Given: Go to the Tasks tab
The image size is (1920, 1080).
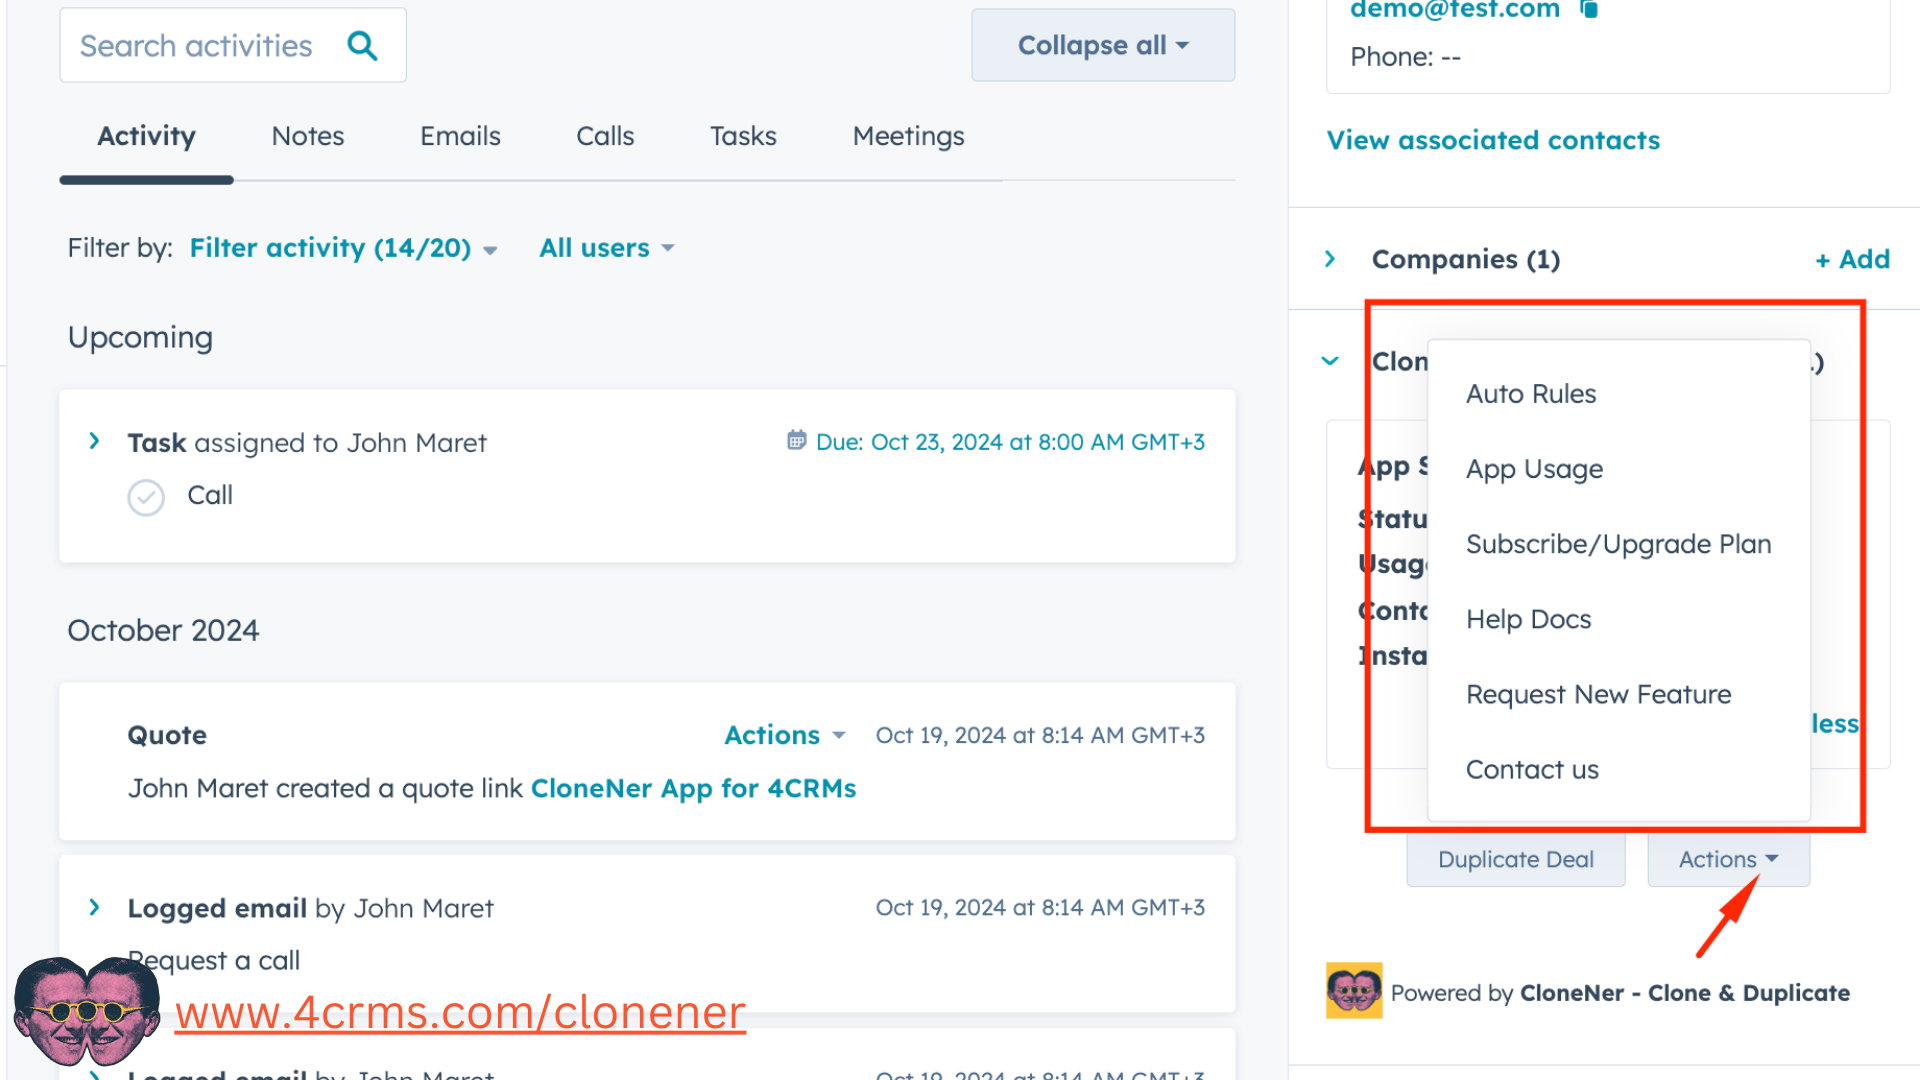Looking at the screenshot, I should pyautogui.click(x=743, y=136).
